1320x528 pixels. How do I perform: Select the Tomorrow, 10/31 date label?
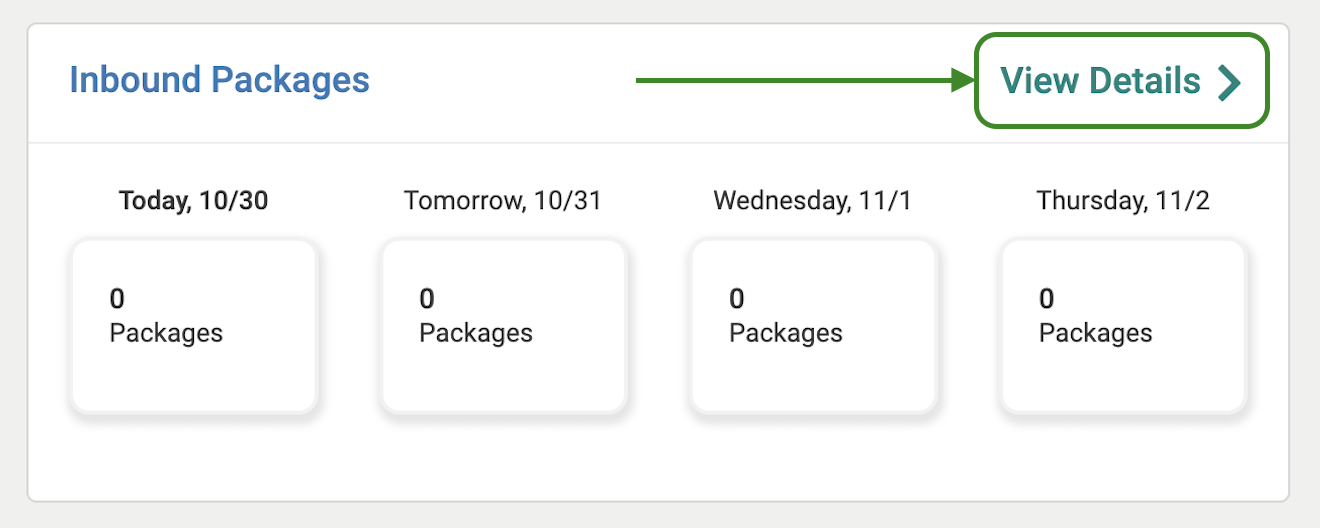point(502,201)
